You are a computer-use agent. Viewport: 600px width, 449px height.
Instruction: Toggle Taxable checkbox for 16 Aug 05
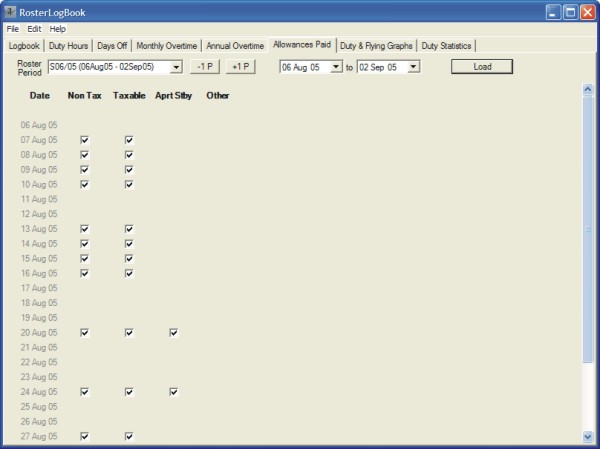(x=129, y=273)
